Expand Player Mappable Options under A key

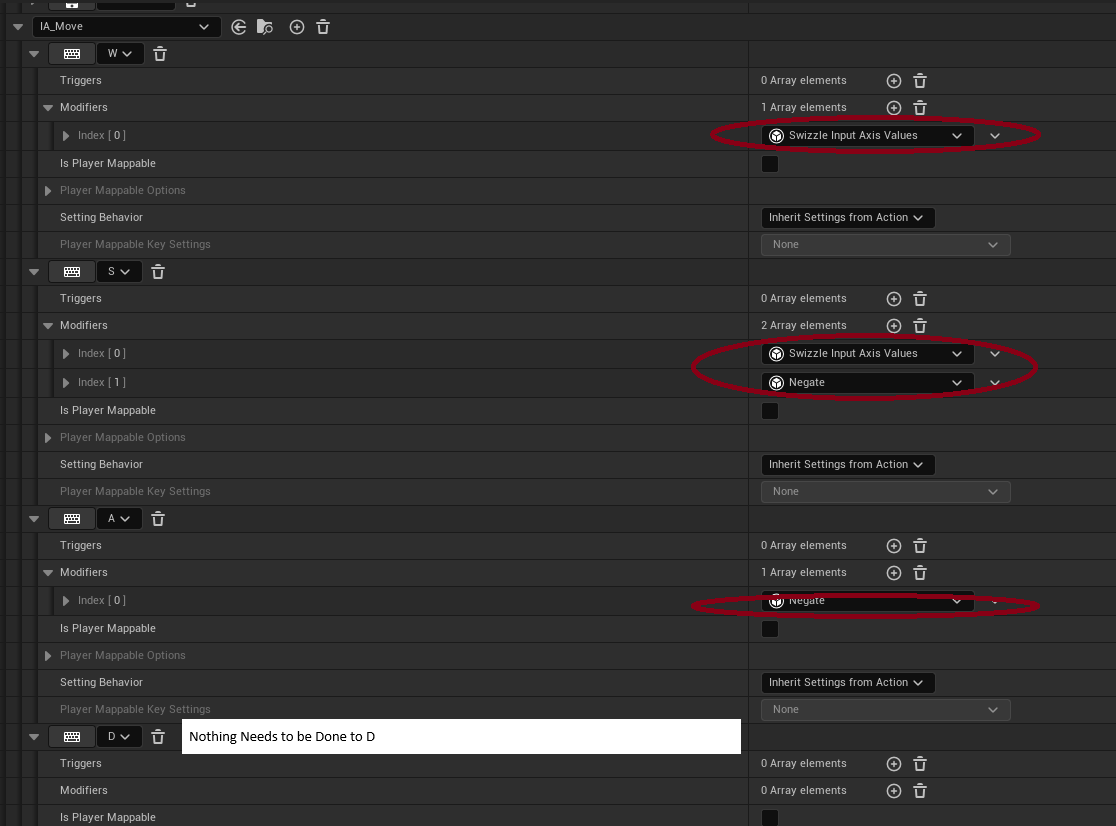48,655
